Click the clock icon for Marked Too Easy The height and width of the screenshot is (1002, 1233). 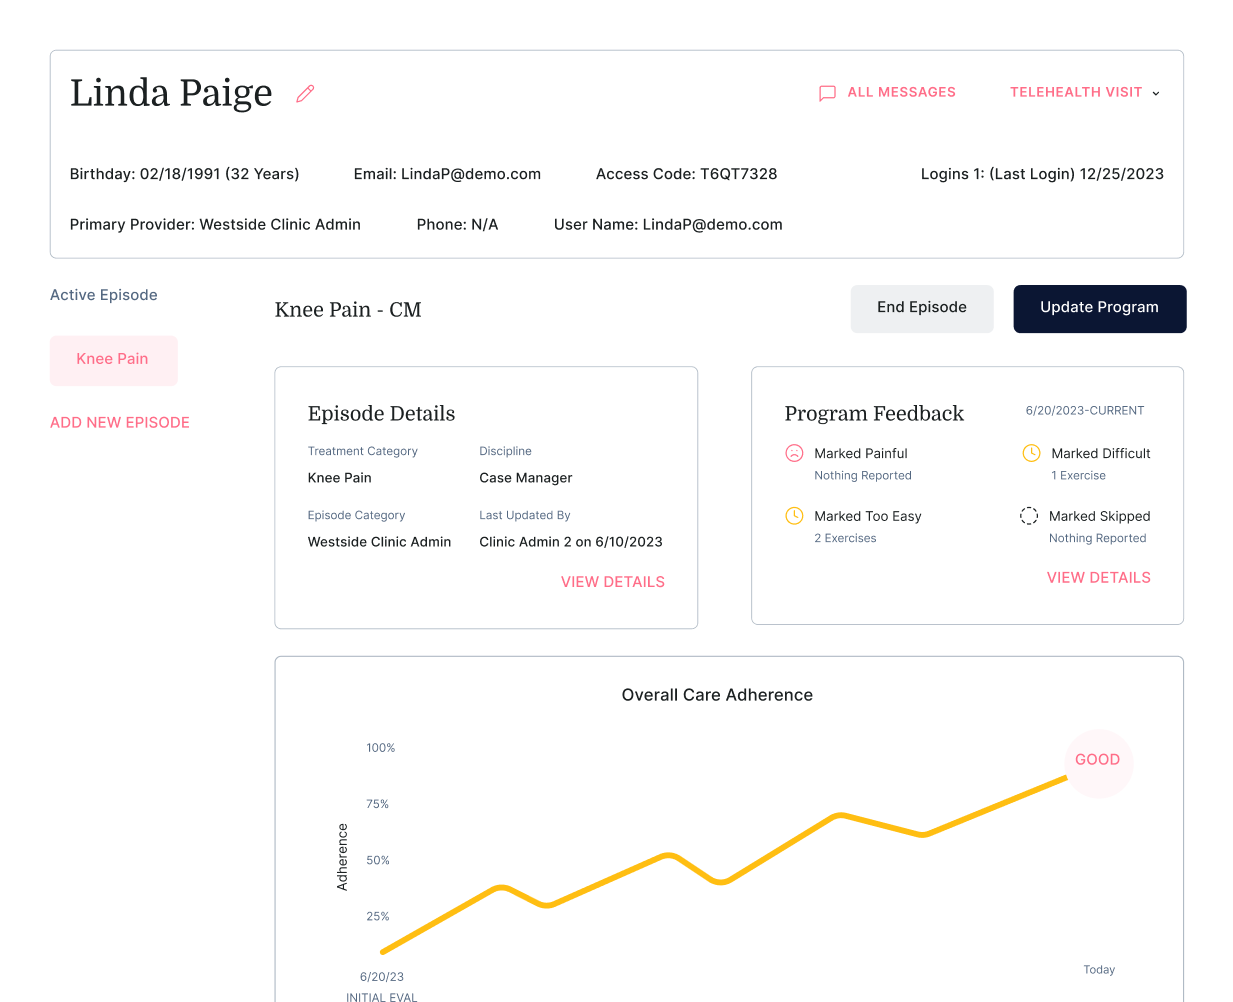(794, 516)
